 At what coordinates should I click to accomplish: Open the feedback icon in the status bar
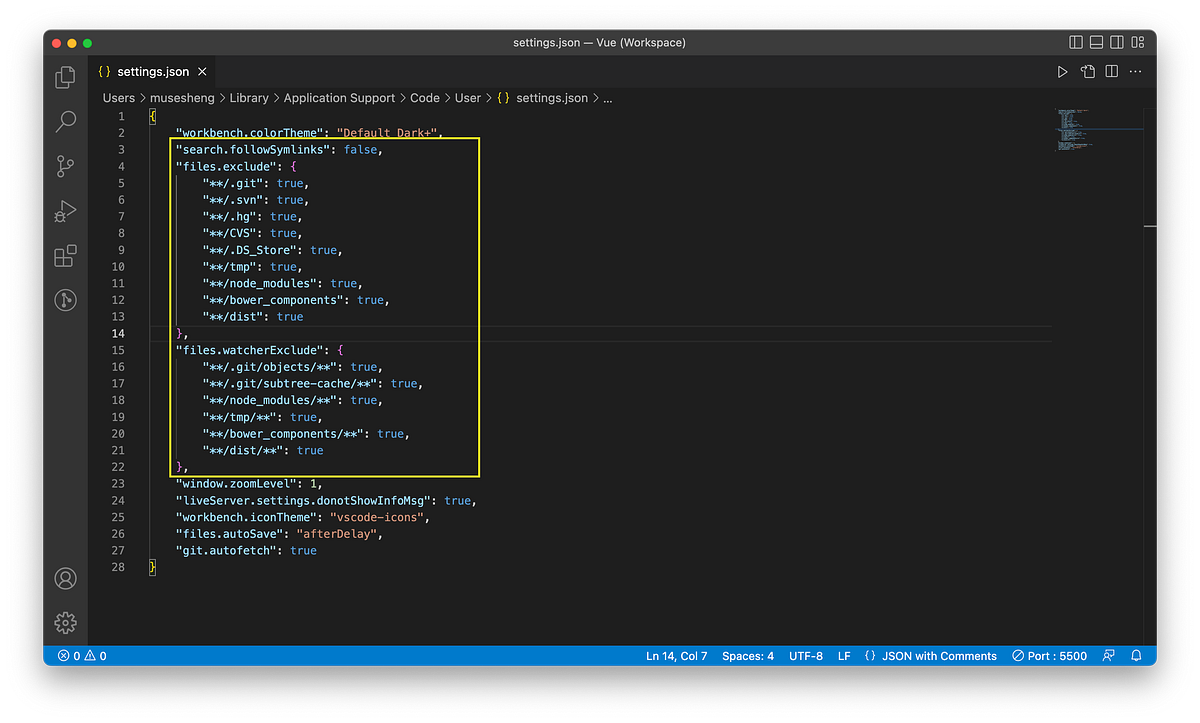click(1108, 655)
